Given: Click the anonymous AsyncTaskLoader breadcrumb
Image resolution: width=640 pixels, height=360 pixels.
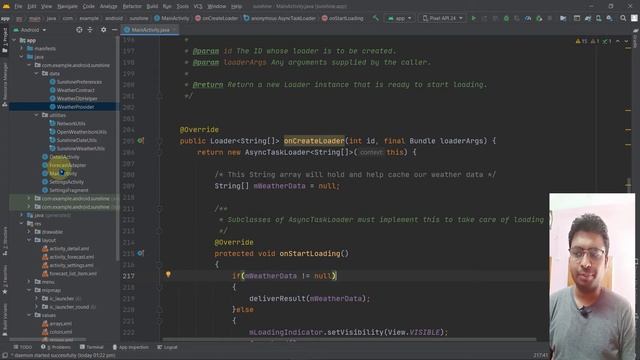Looking at the screenshot, I should 280,18.
